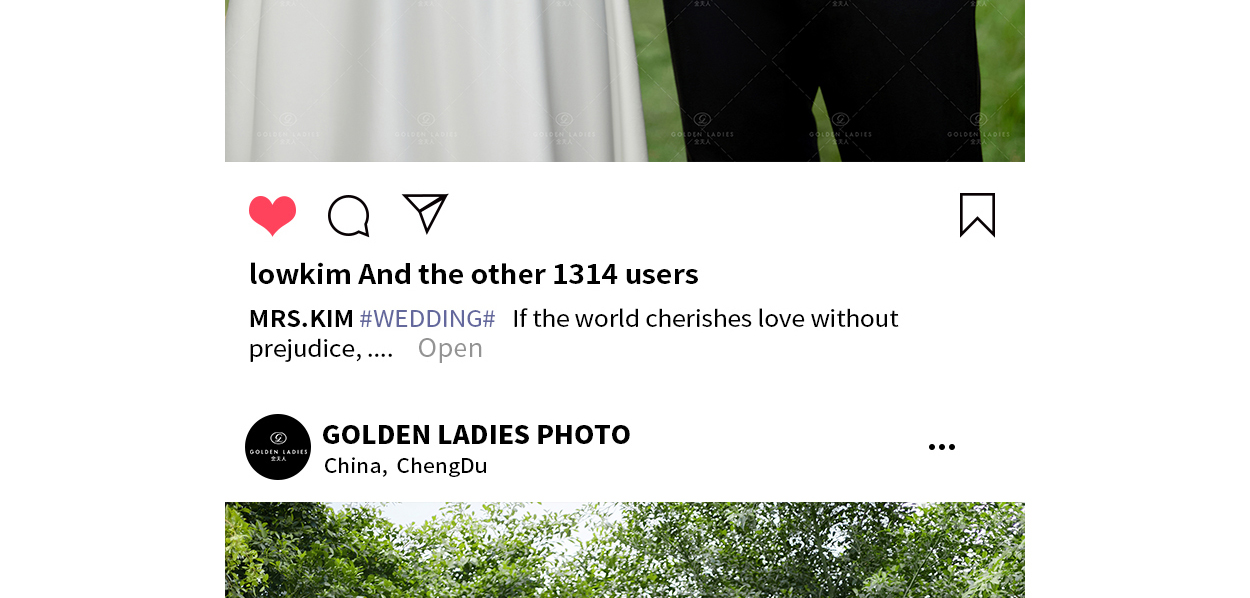Open the green trees photo below
Screen dimensions: 1250x598
625,550
